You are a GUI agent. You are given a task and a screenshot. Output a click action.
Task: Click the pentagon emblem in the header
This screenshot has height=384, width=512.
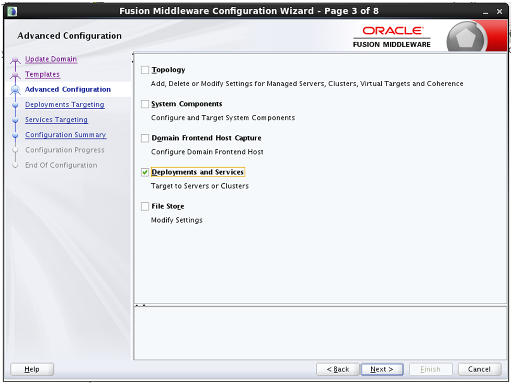(465, 38)
